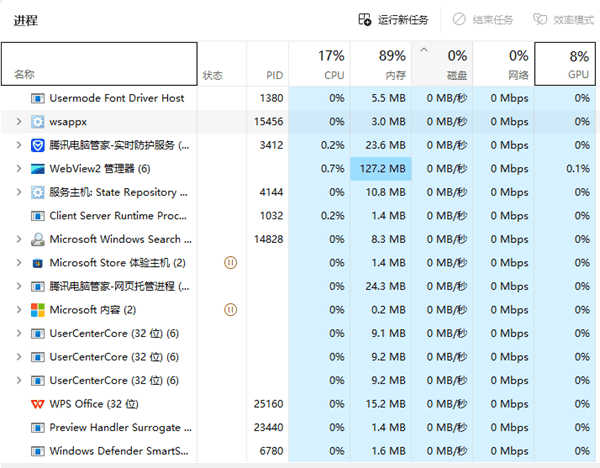Expand Microsoft Windows Search group

pyautogui.click(x=18, y=239)
